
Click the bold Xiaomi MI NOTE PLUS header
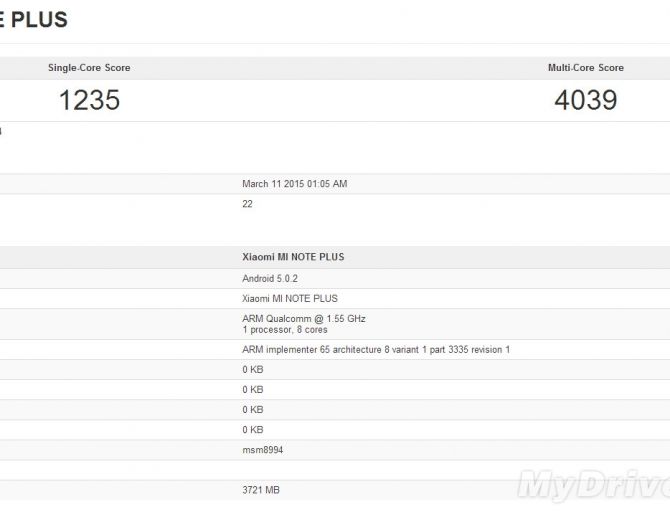pyautogui.click(x=293, y=257)
